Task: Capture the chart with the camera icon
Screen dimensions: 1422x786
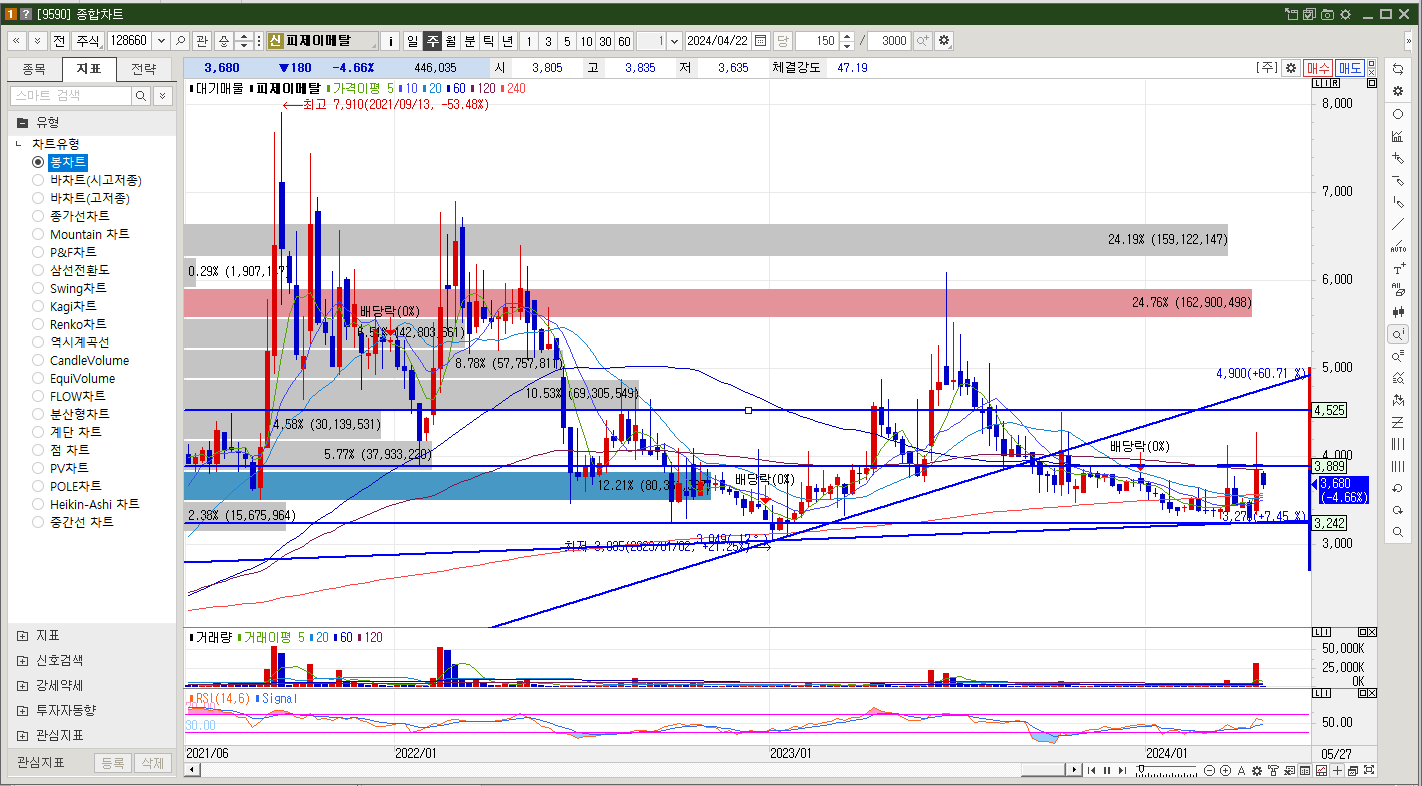Action: pos(1327,14)
